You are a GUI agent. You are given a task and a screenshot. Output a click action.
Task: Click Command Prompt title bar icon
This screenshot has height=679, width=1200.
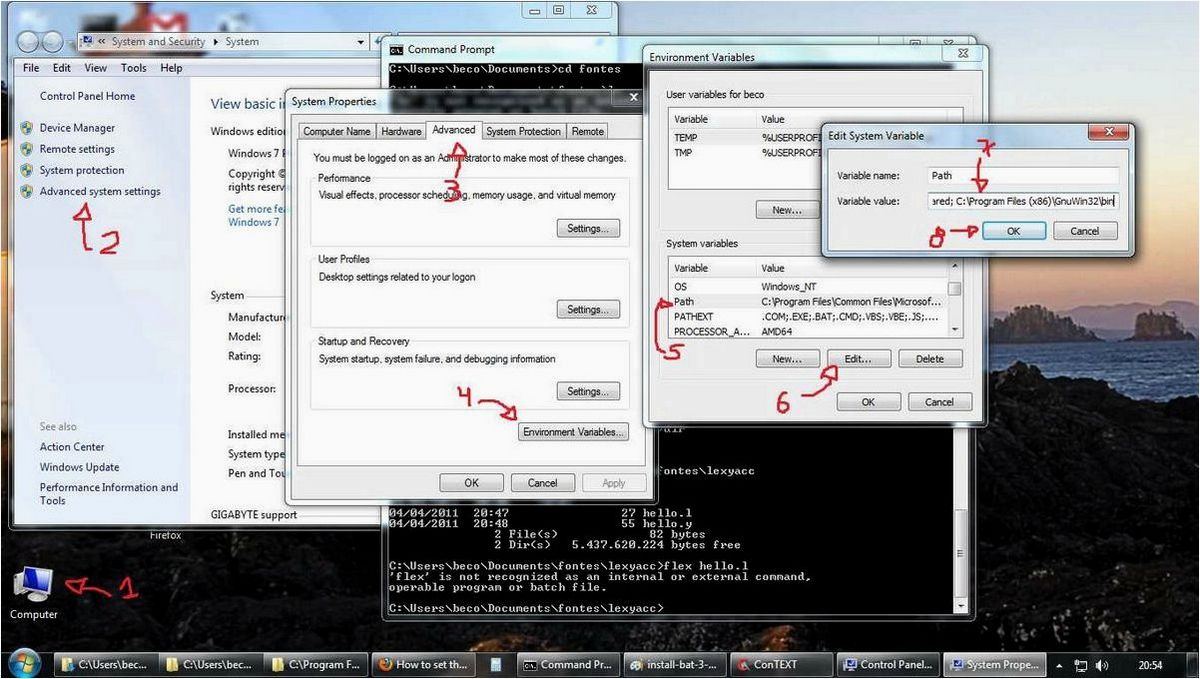coord(396,49)
